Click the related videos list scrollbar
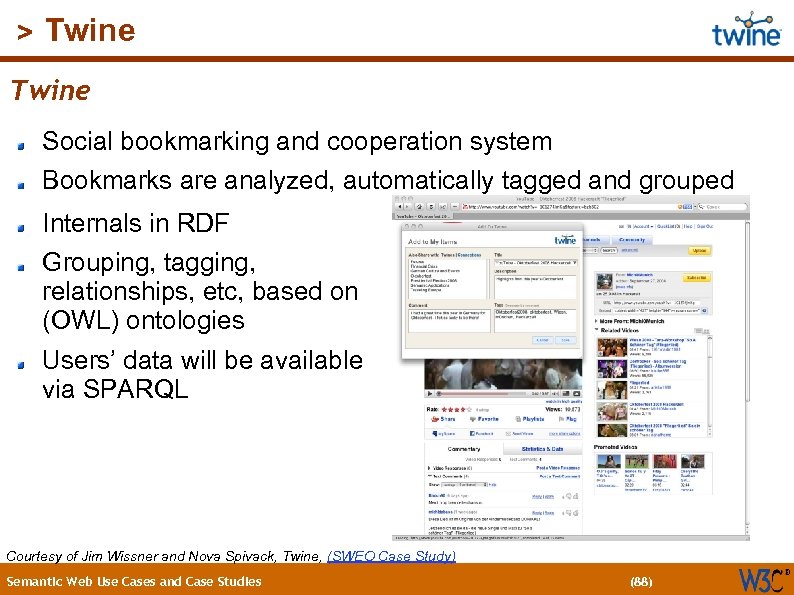794x595 pixels. click(709, 386)
